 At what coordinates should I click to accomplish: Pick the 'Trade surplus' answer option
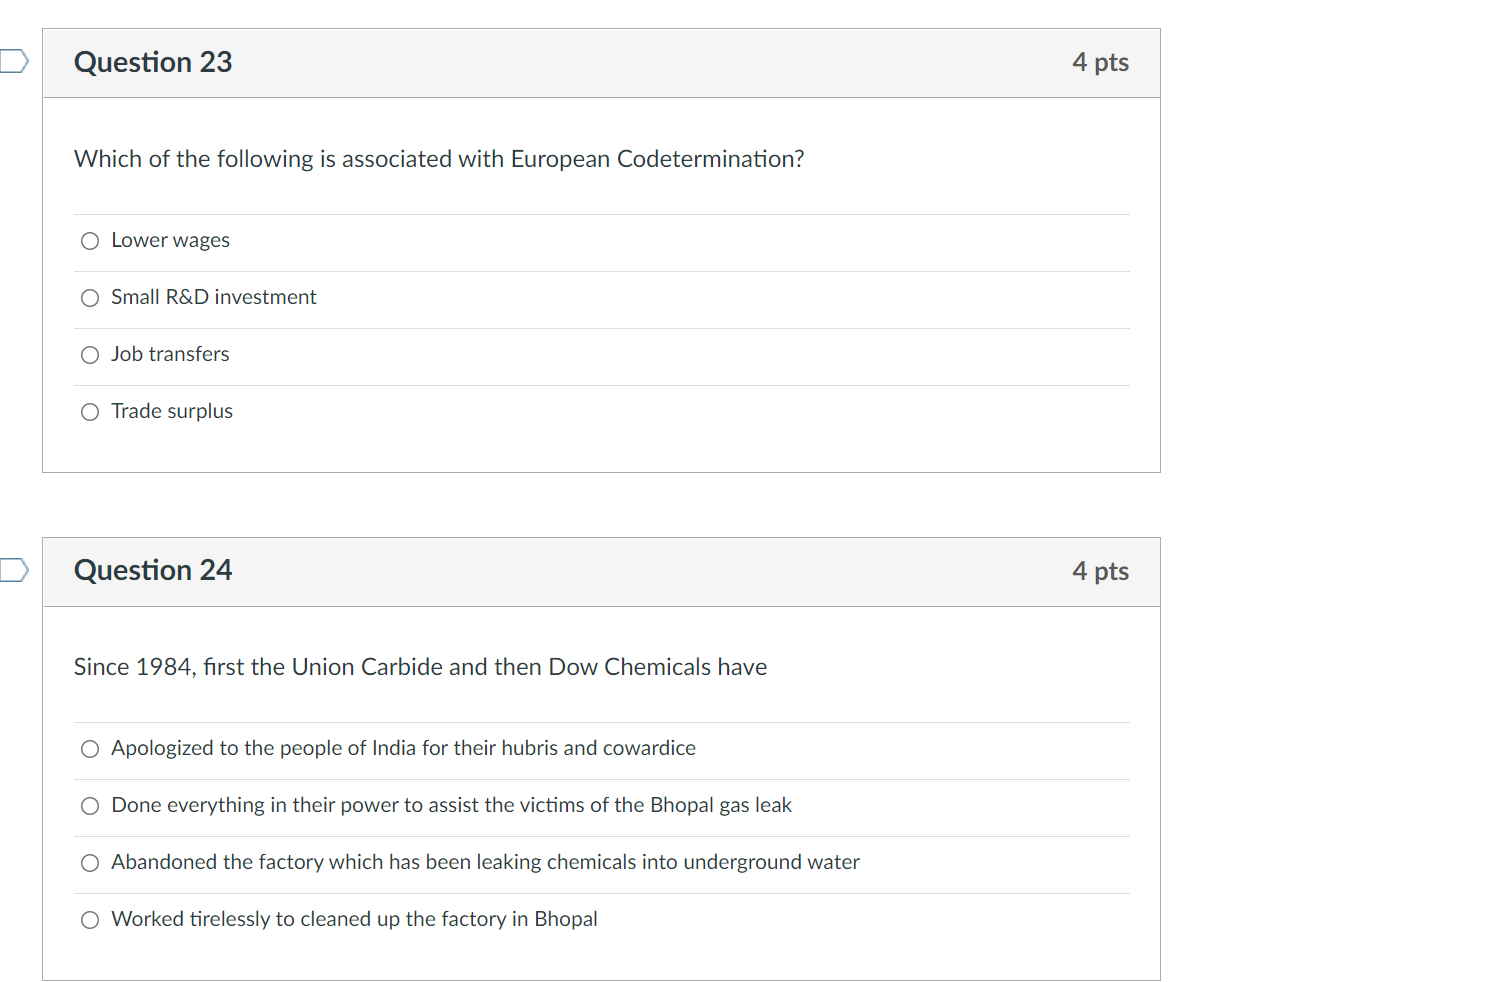89,411
